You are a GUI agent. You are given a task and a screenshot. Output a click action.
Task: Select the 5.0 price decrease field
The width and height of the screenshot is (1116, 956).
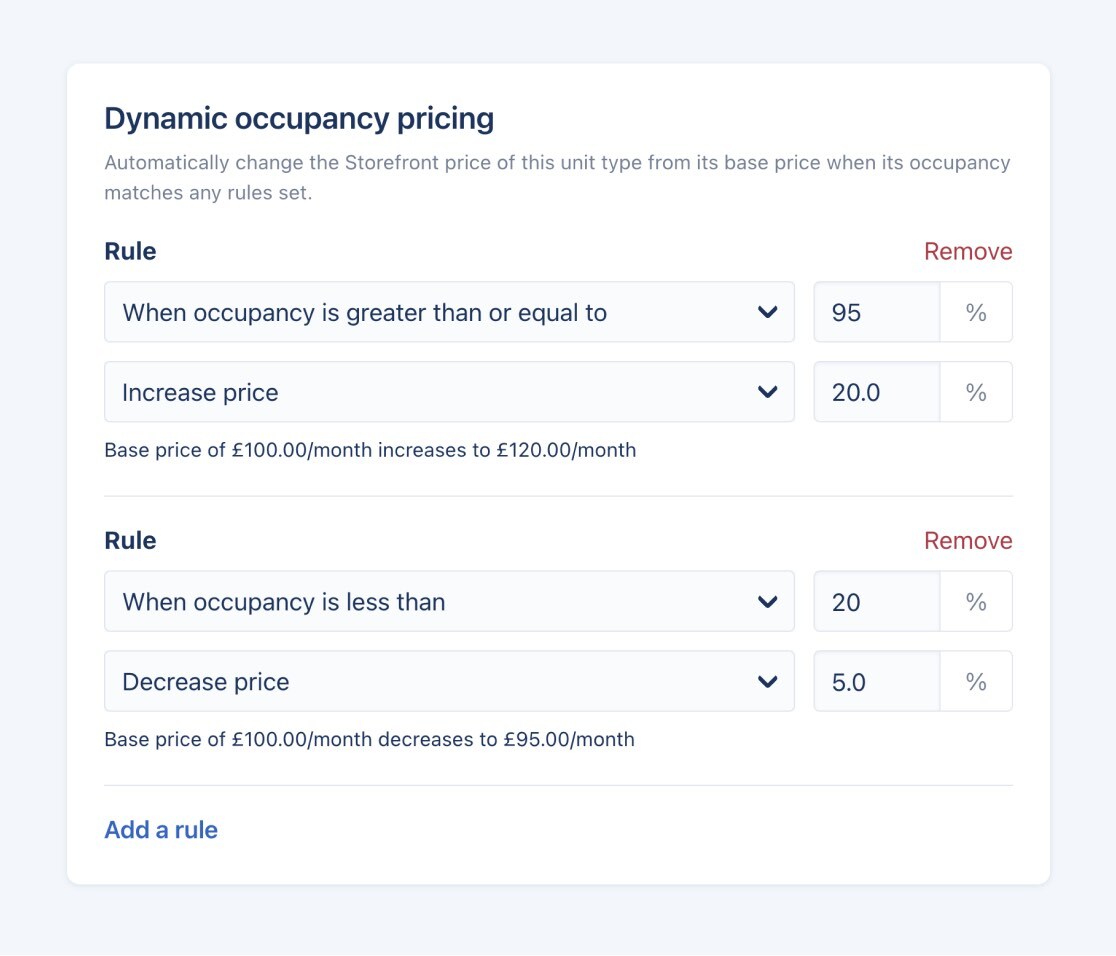[x=876, y=681]
